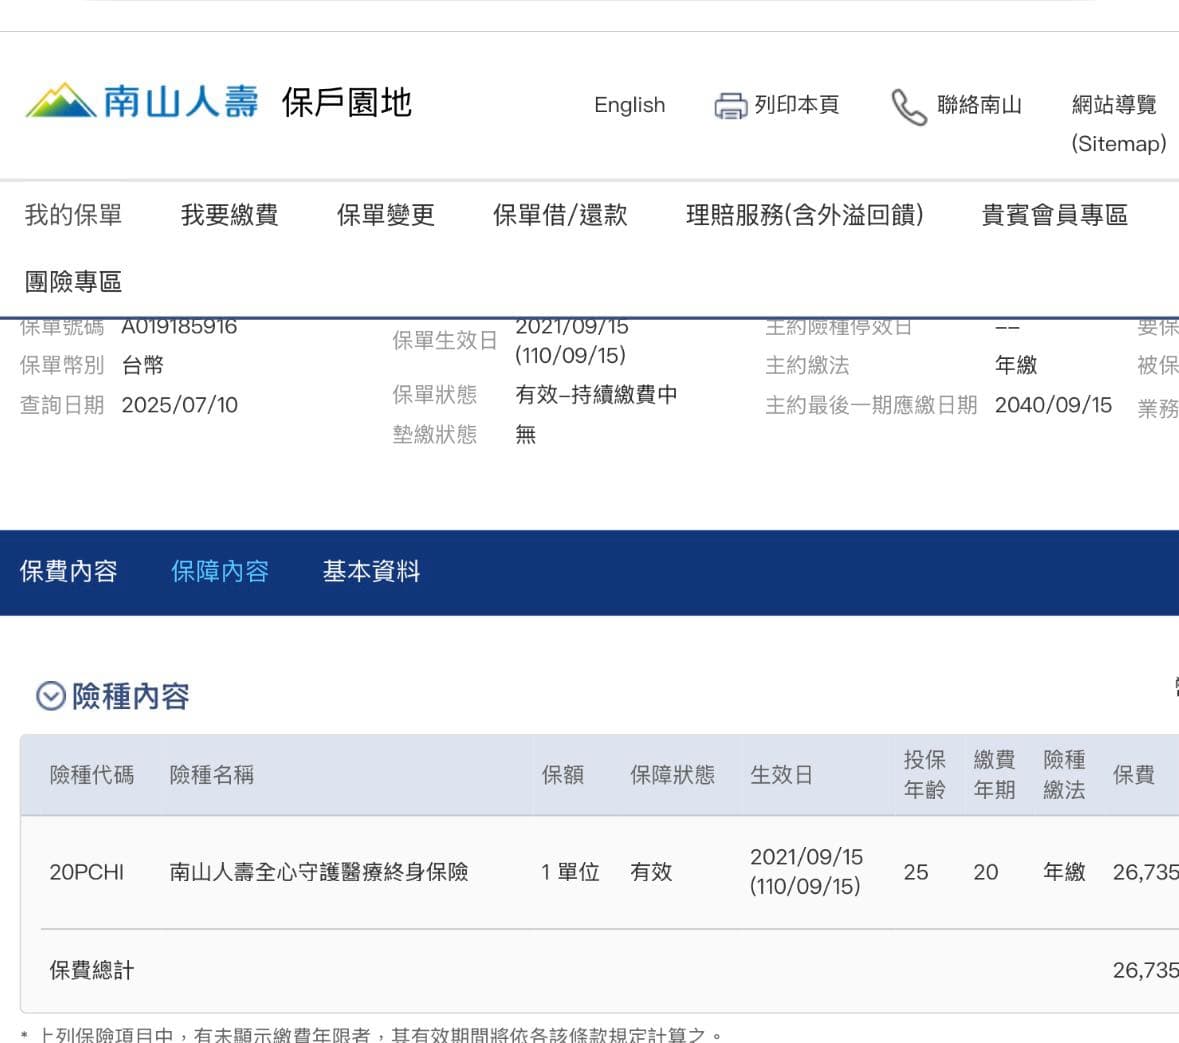
Task: Click the 投保年齡 column header
Action: click(924, 775)
